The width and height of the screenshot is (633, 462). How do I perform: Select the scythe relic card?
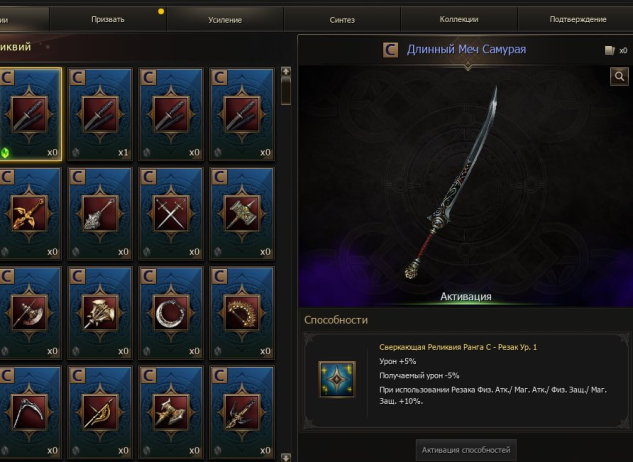tap(29, 412)
